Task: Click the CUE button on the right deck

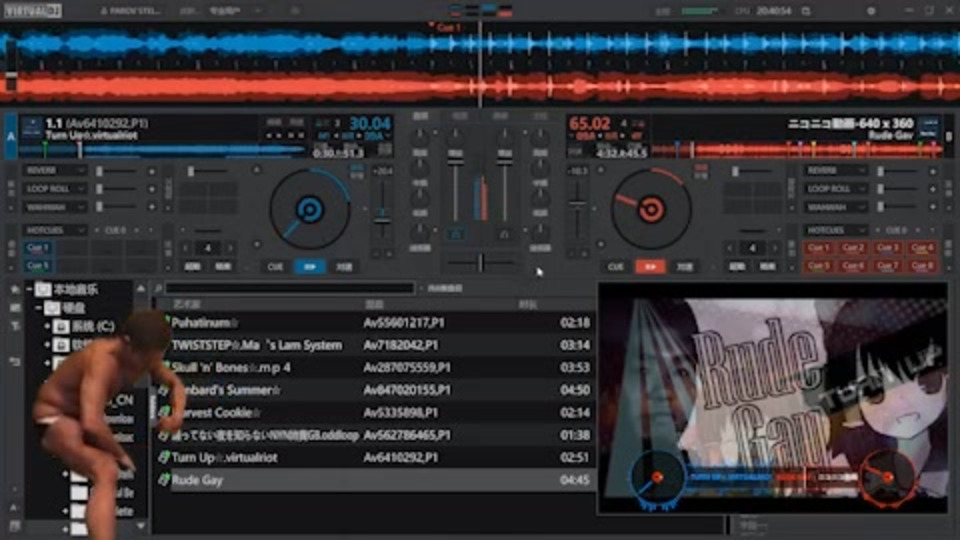Action: (615, 267)
